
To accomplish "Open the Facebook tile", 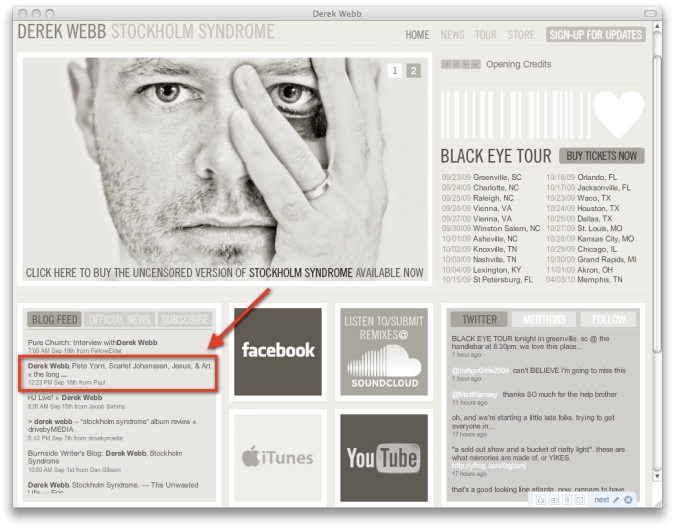I will click(278, 350).
